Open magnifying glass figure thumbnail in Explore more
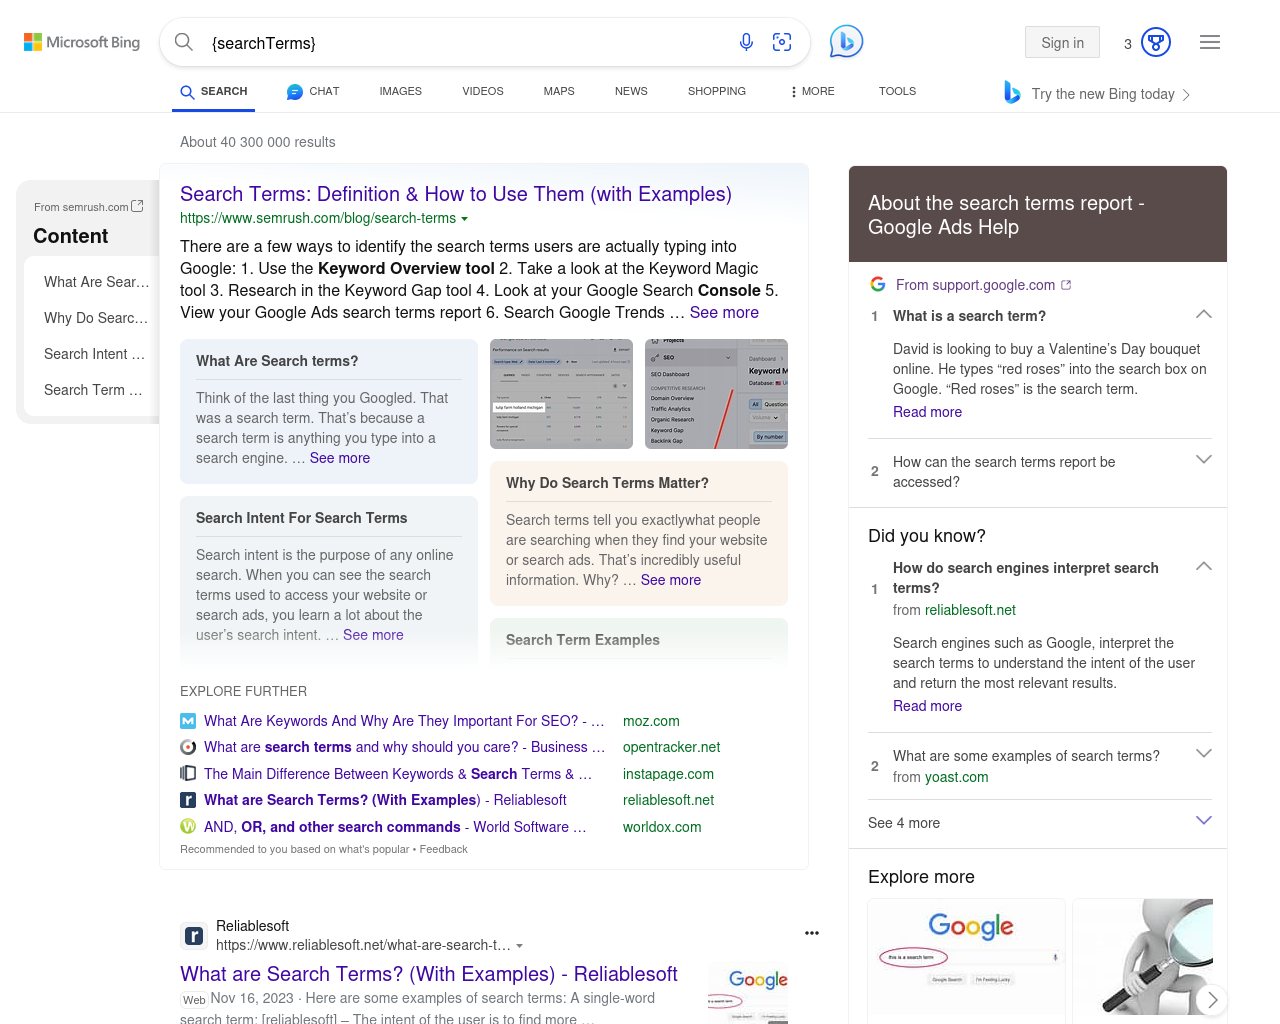This screenshot has height=1024, width=1280. tap(1143, 961)
